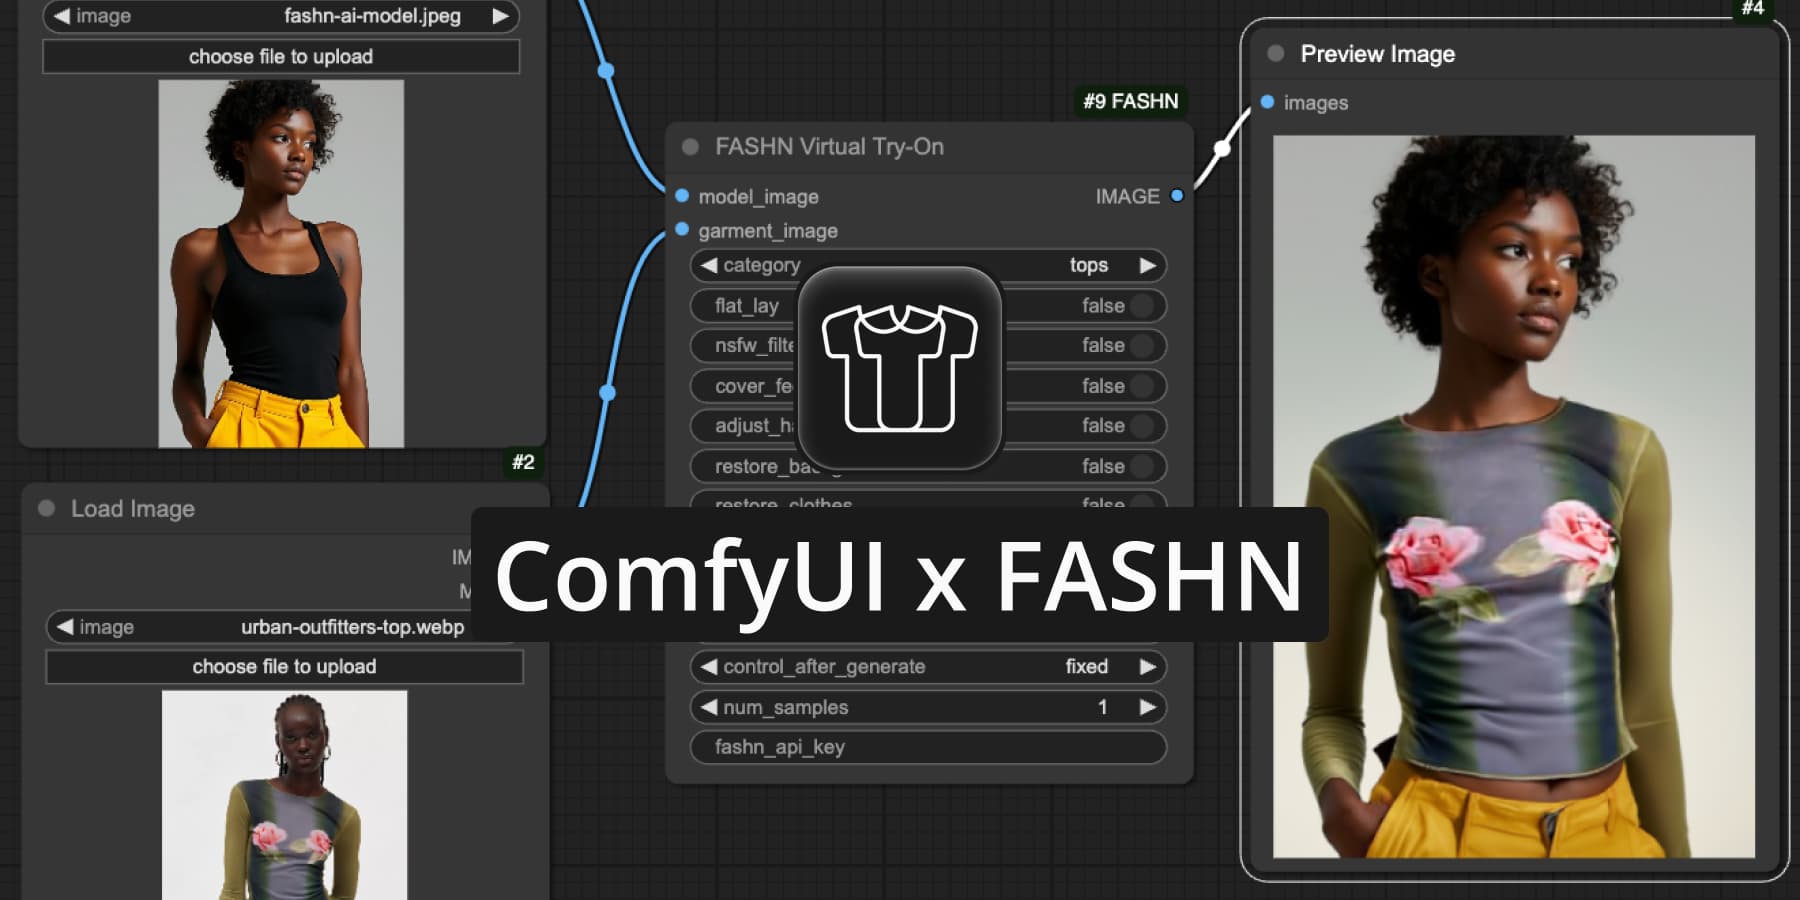Click choose file to upload for urban-outfitters-top.webp
Image resolution: width=1800 pixels, height=900 pixels.
tap(284, 666)
